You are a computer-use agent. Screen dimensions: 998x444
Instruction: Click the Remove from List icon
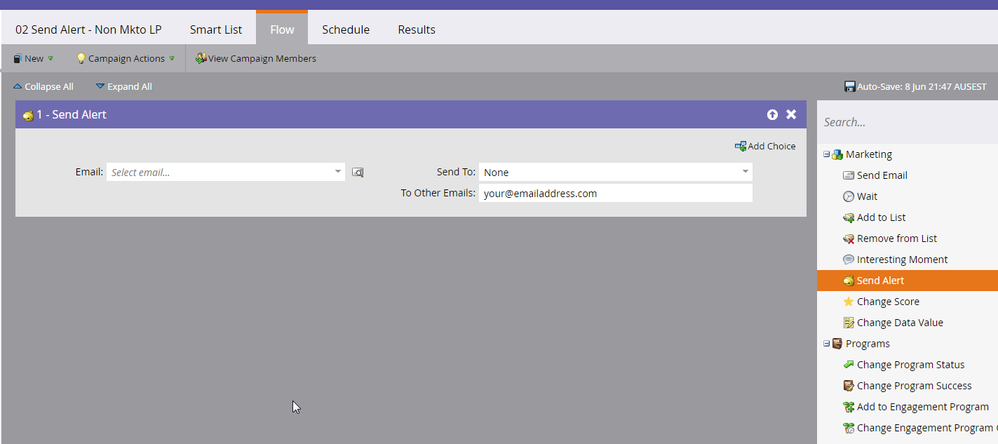coord(848,239)
